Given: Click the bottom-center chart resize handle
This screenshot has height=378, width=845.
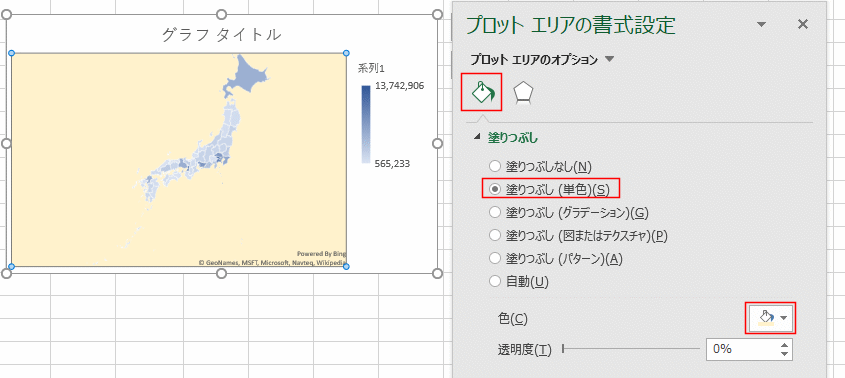Looking at the screenshot, I should (x=221, y=273).
